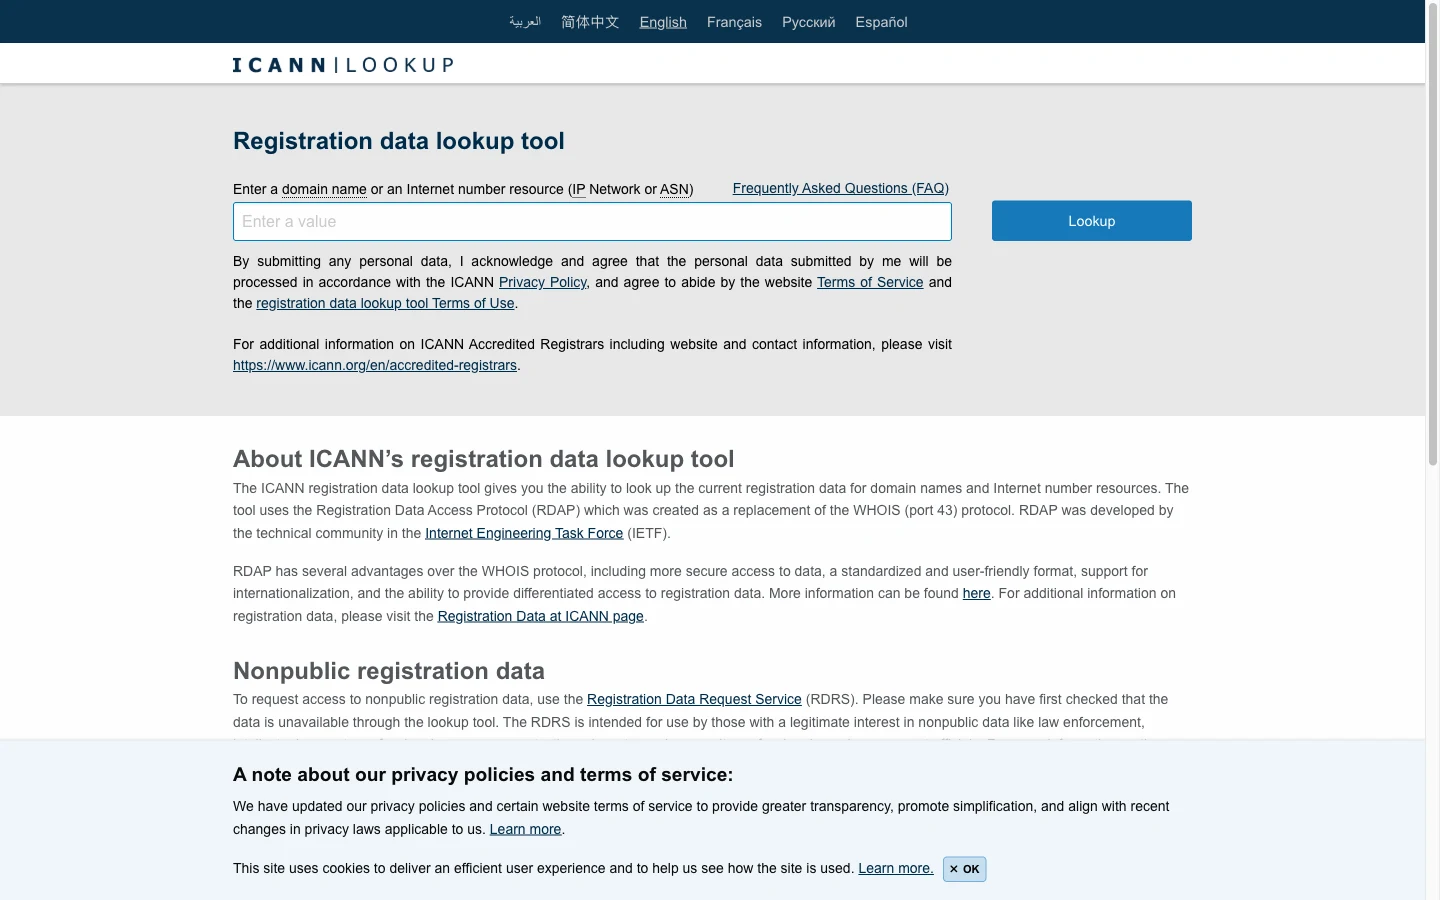1440x900 pixels.
Task: Click 'Nonpublic registration data' heading
Action: [389, 671]
